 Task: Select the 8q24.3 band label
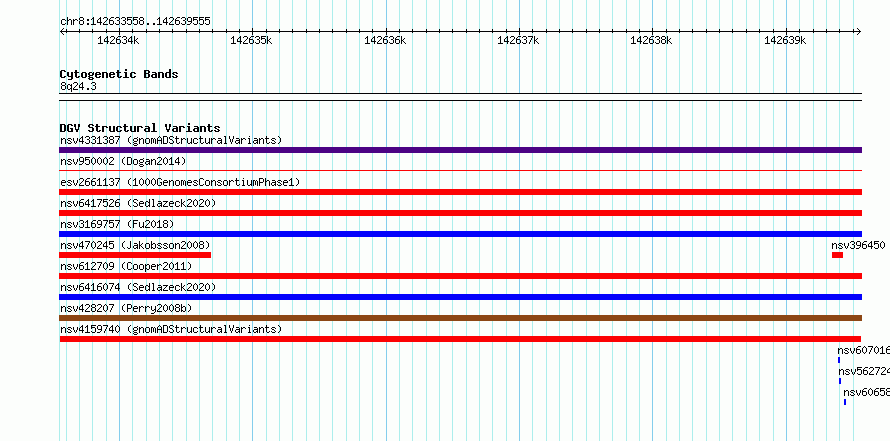coord(78,86)
